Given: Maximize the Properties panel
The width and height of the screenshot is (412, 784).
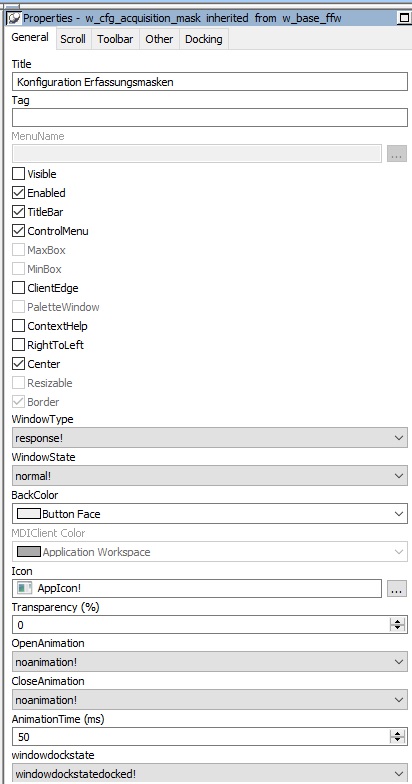Looking at the screenshot, I should [404, 18].
